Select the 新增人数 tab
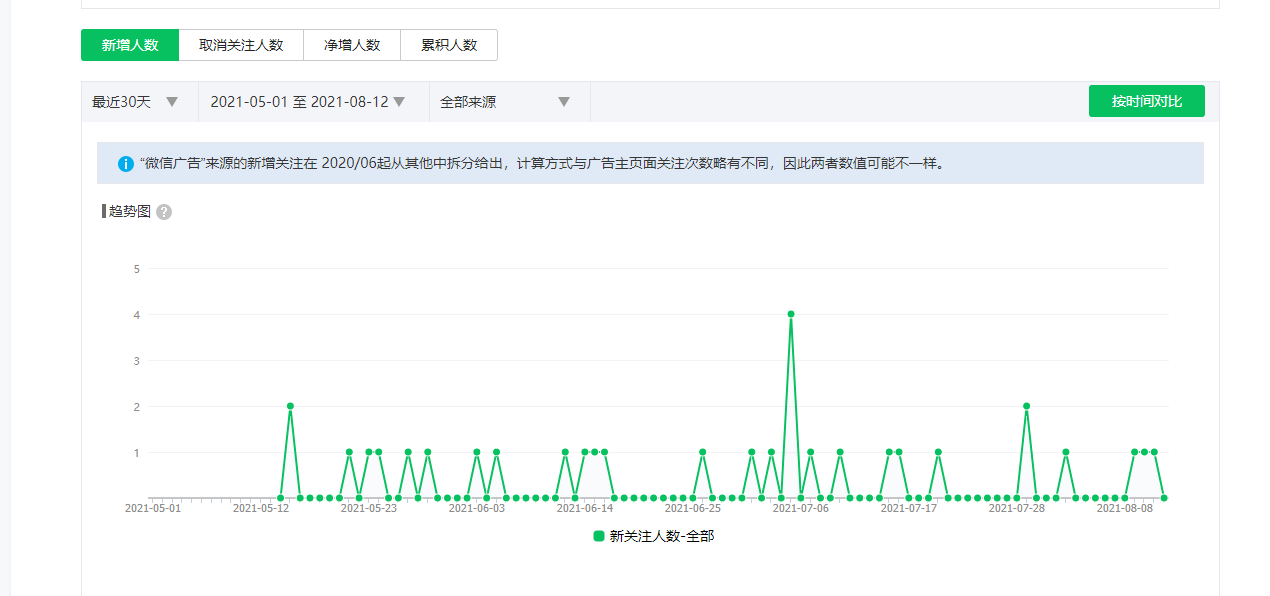Viewport: 1270px width, 596px height. pyautogui.click(x=130, y=45)
